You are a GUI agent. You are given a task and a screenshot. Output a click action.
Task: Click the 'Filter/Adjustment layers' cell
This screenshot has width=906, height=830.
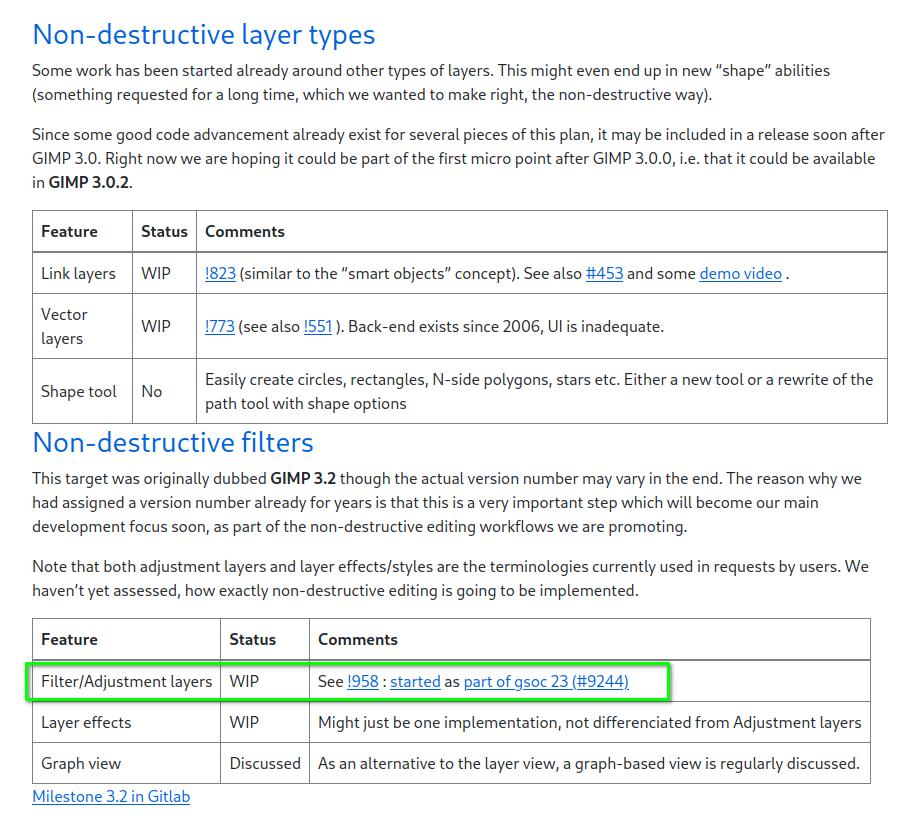(x=126, y=681)
